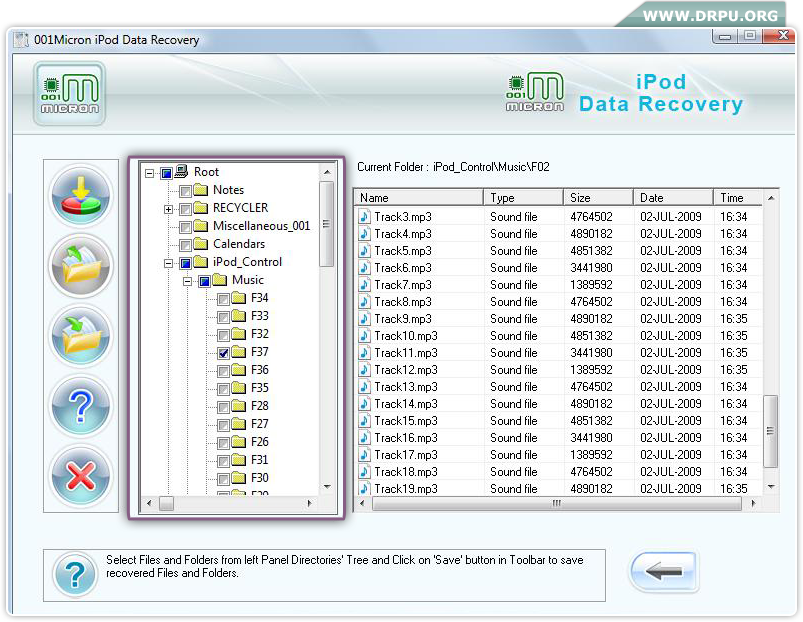Click the red X exit icon in toolbar
Screen dimensions: 803x622
(81, 476)
